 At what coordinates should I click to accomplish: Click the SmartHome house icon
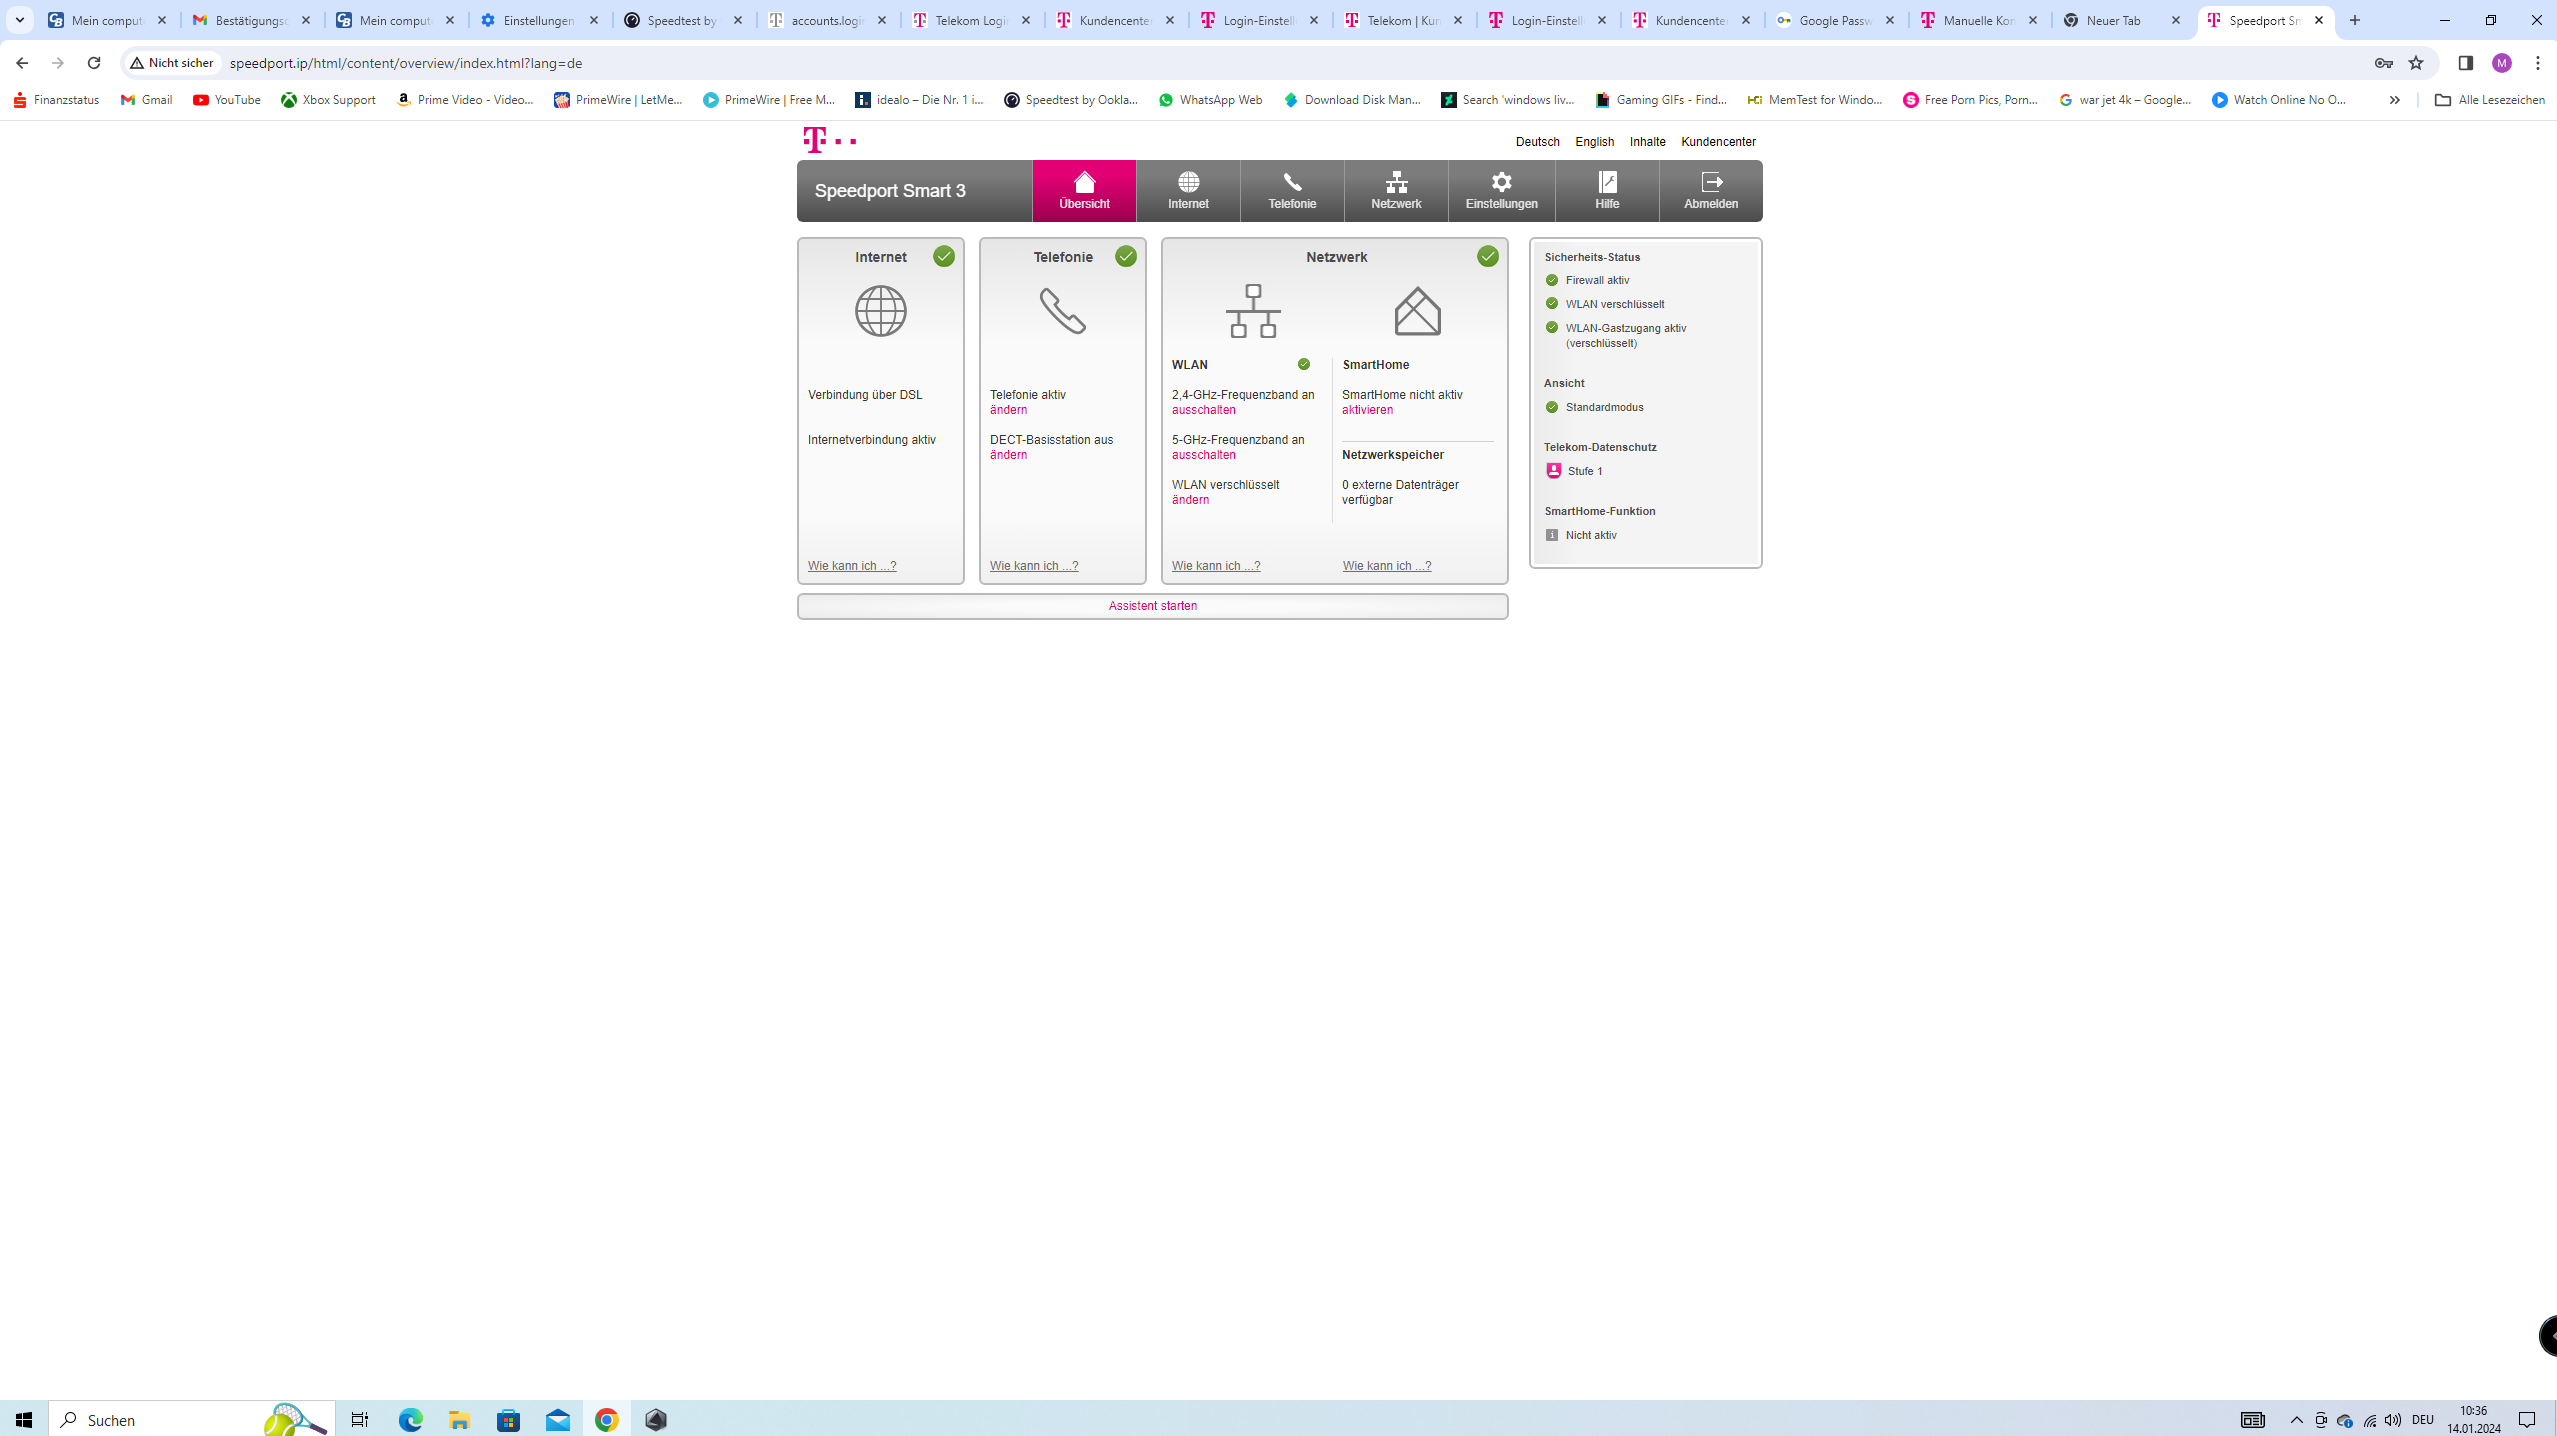tap(1417, 311)
